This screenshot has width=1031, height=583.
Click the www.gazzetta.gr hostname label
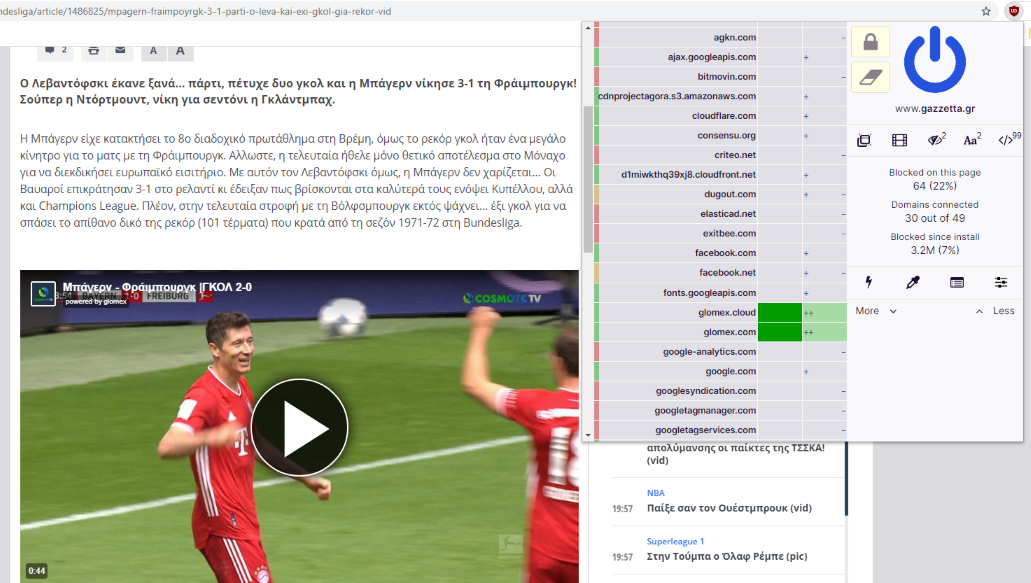[x=934, y=108]
